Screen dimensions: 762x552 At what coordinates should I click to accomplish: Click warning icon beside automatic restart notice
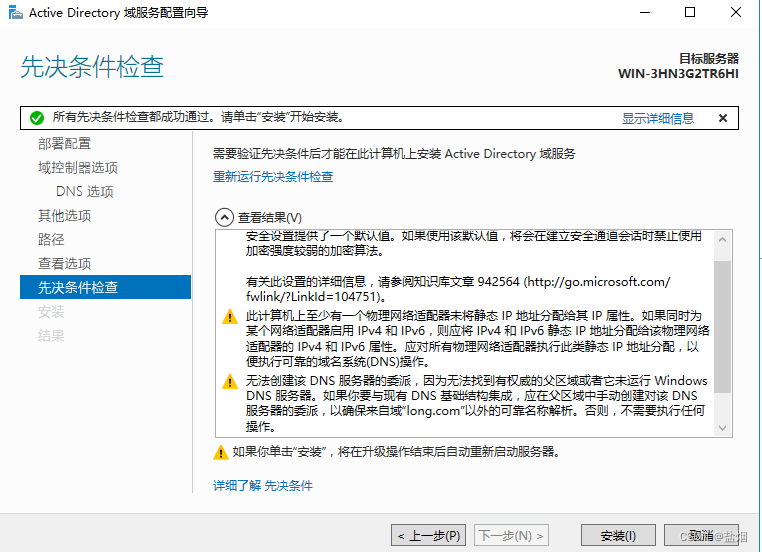click(x=221, y=452)
